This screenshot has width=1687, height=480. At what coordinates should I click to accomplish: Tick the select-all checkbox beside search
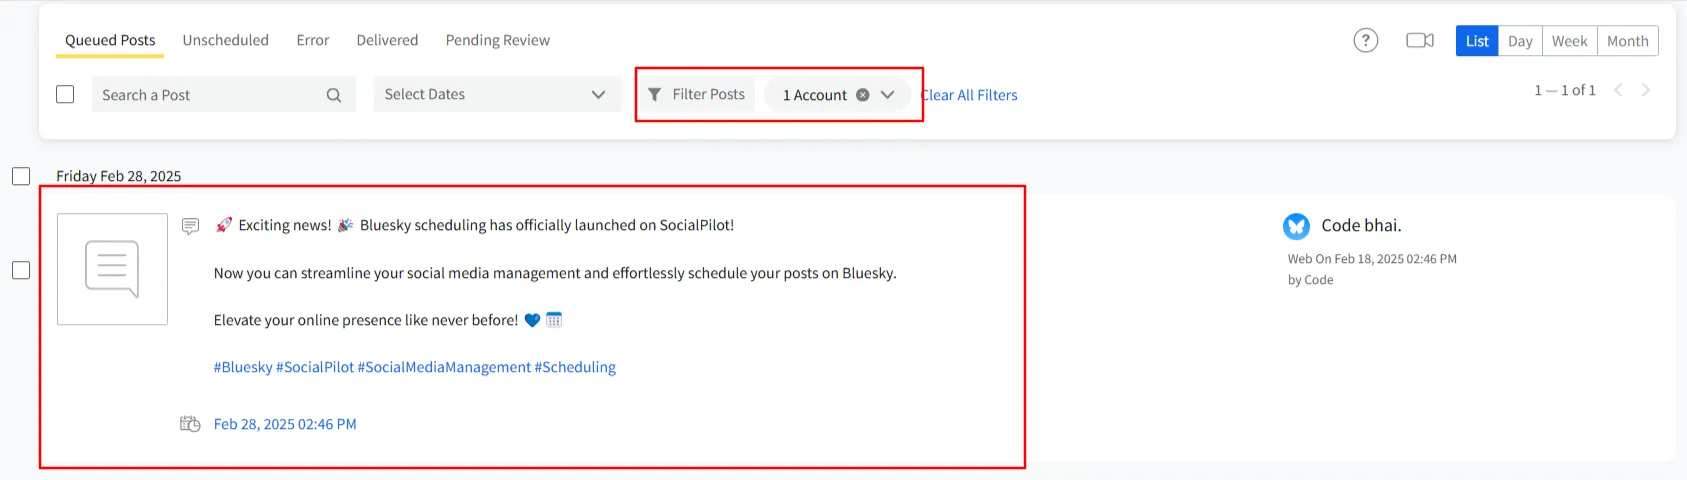click(x=65, y=94)
